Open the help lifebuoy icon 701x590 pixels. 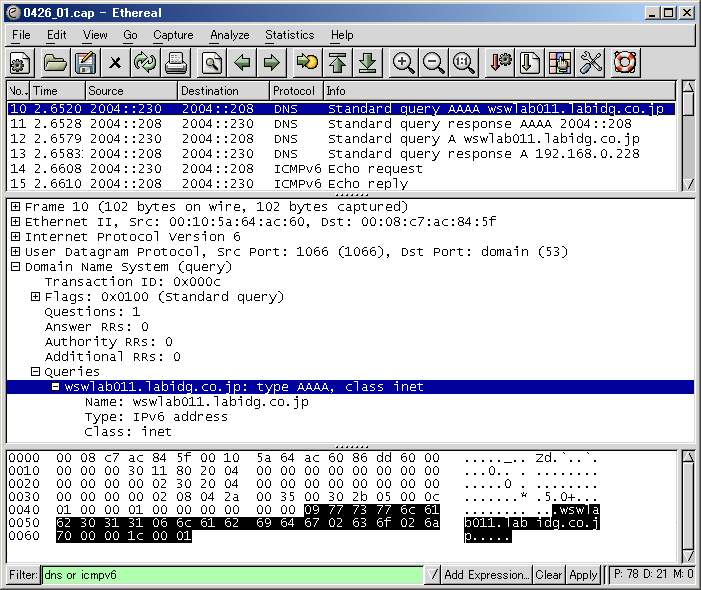[x=625, y=63]
